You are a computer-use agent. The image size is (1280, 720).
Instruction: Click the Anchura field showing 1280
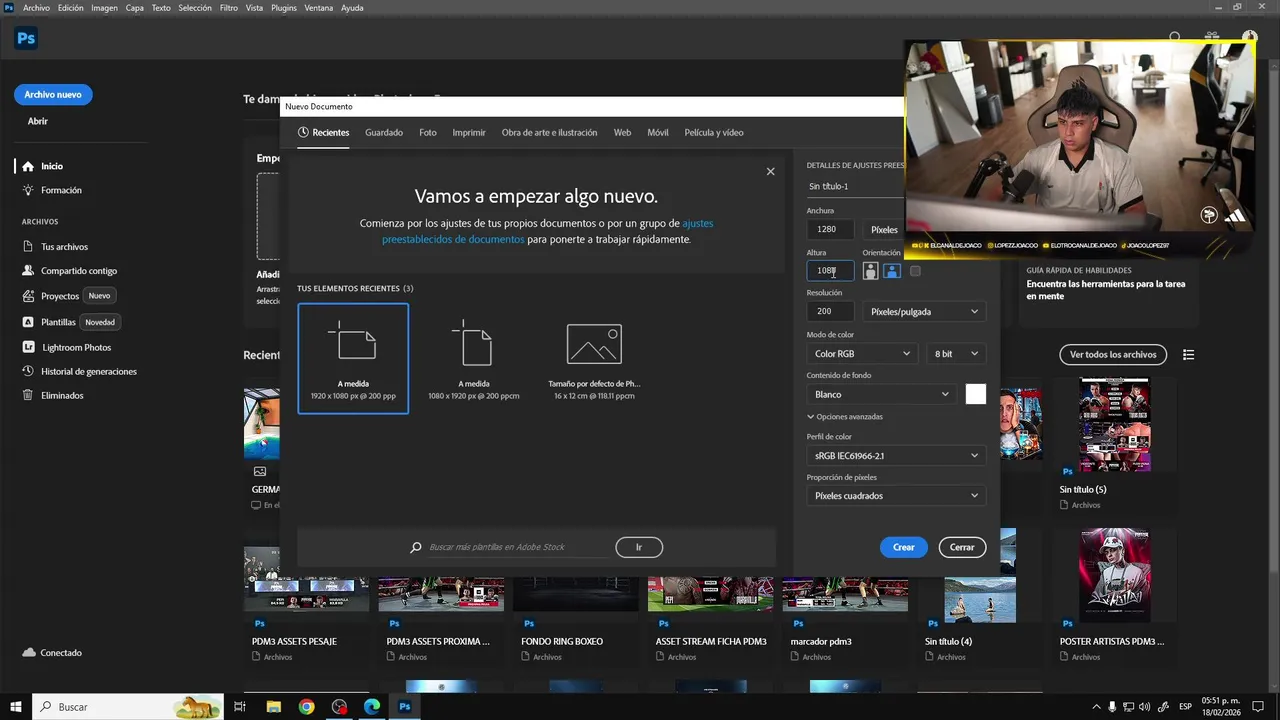tap(830, 230)
